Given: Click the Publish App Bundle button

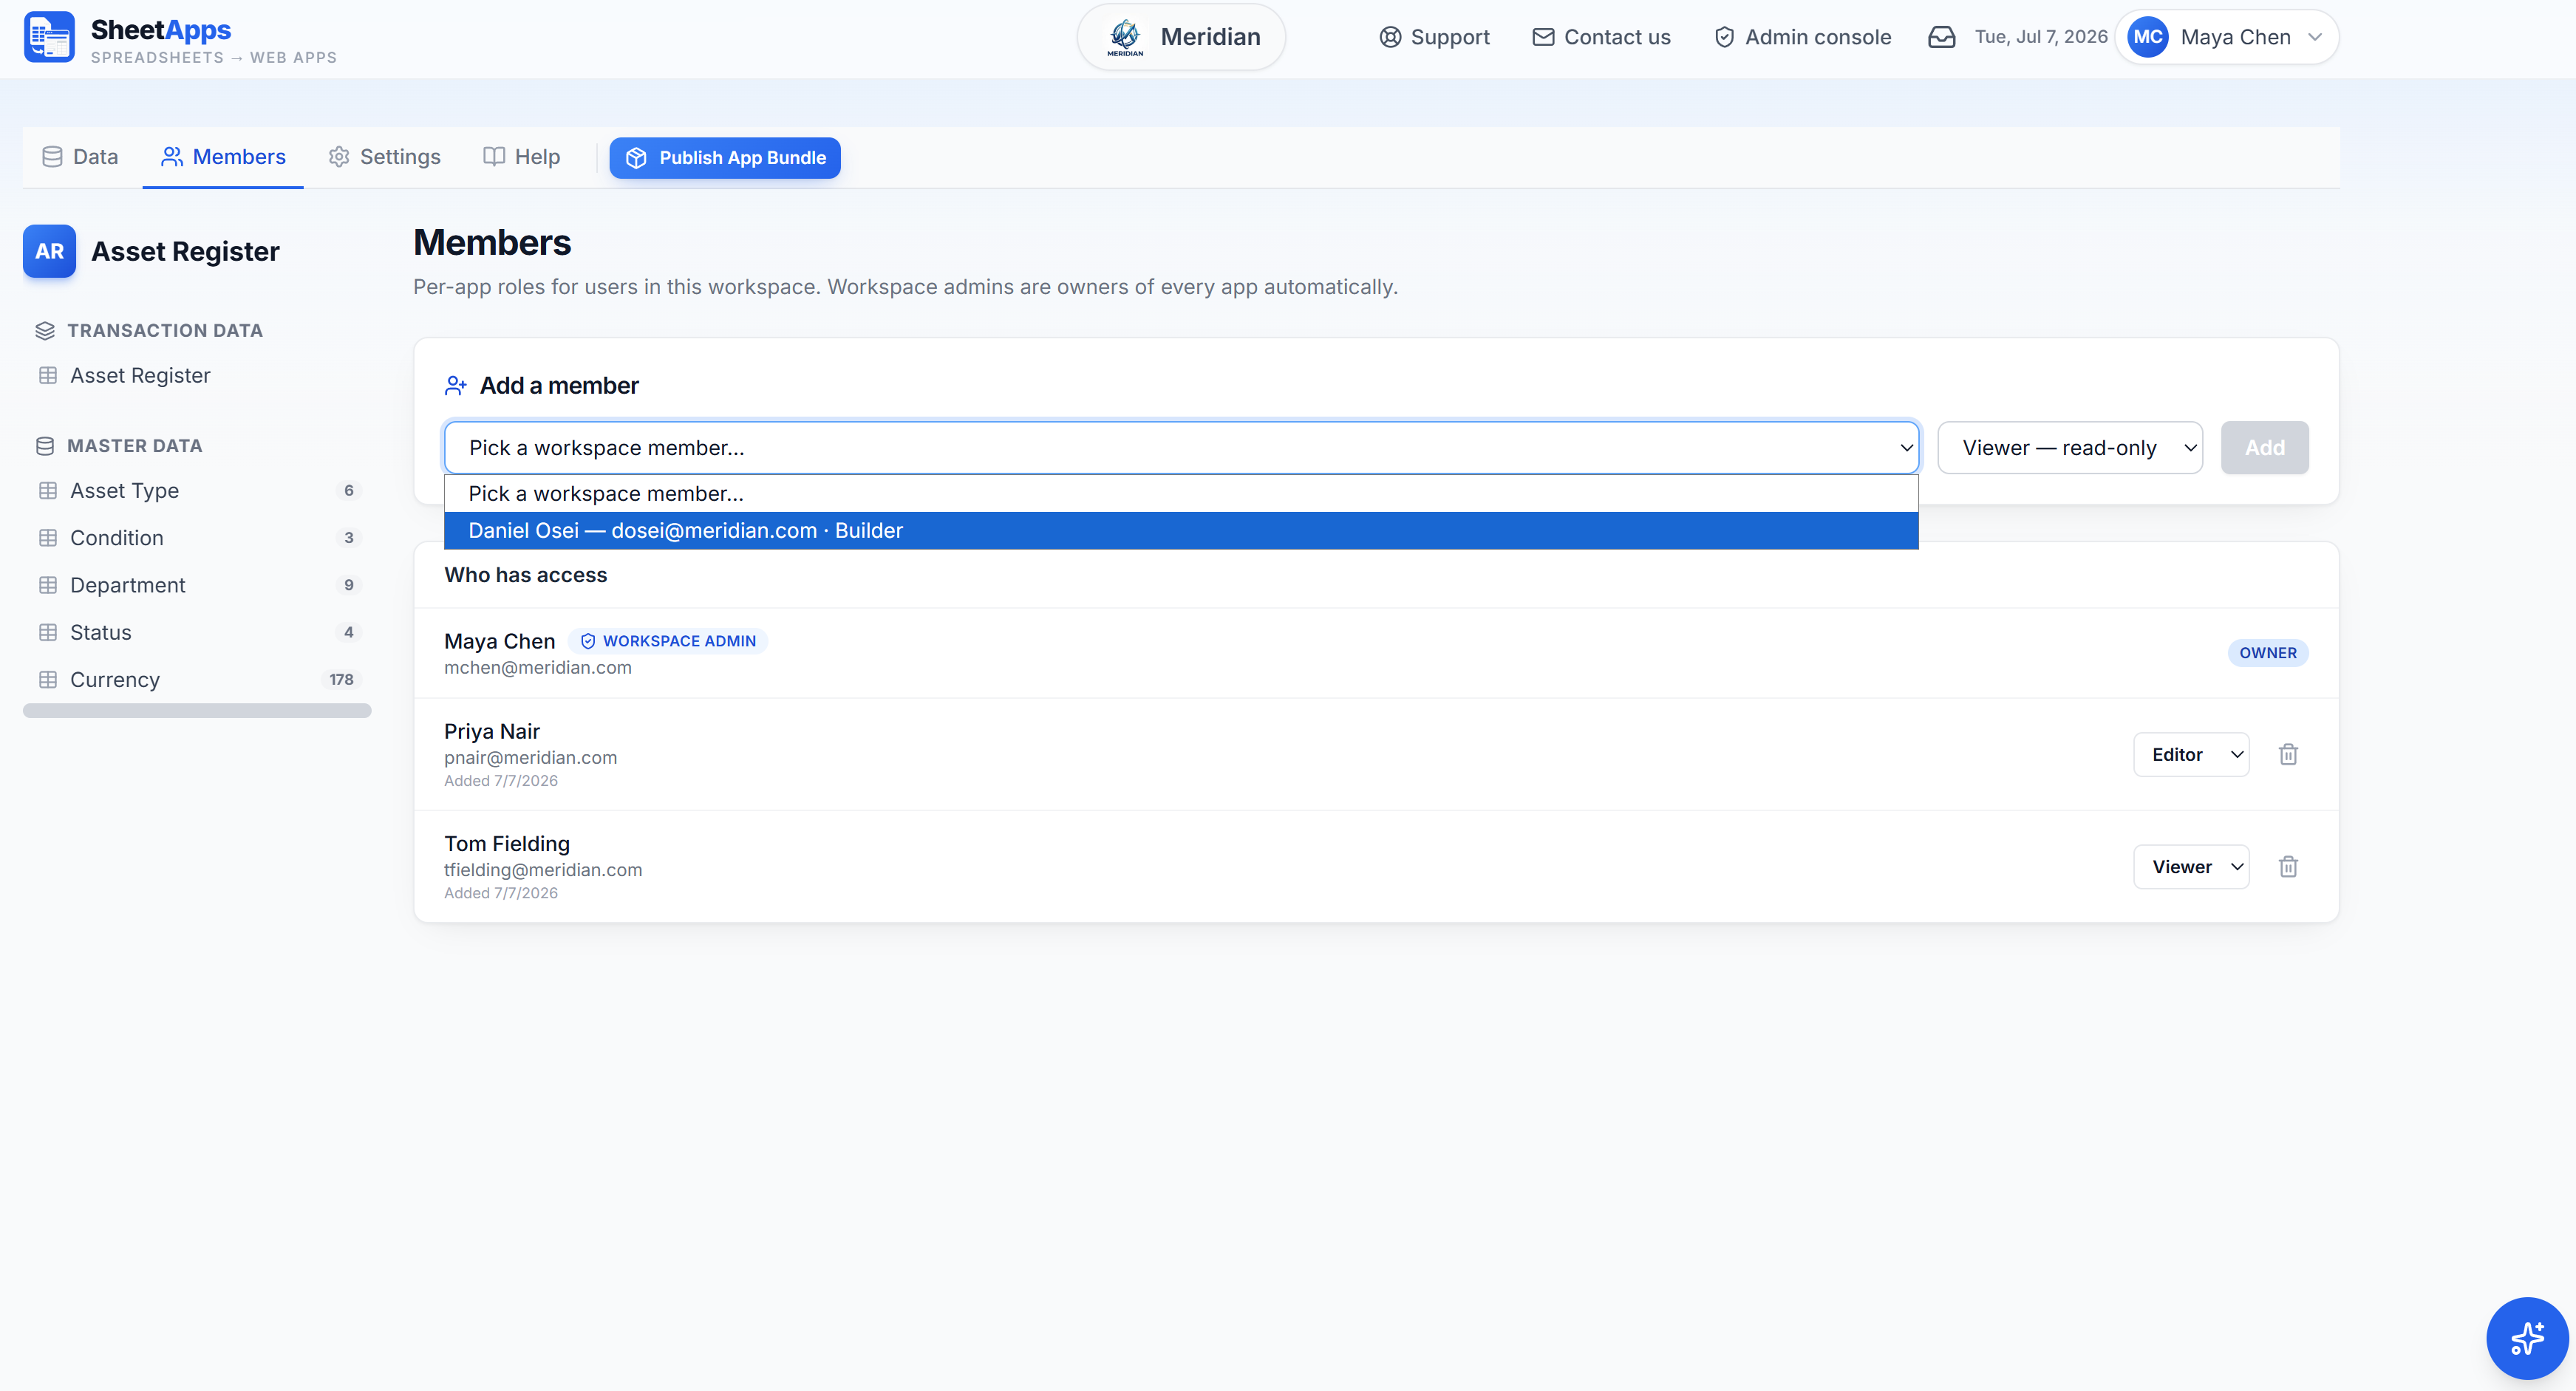Looking at the screenshot, I should (725, 158).
